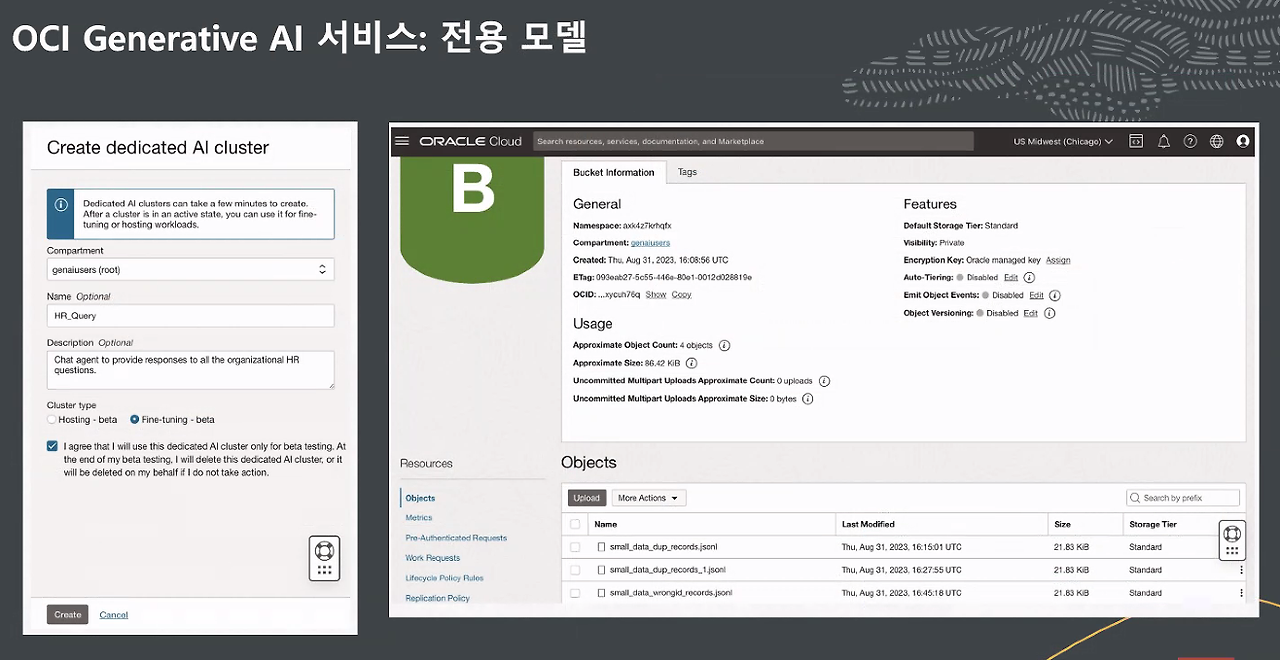Click info icon beside Approximate Object Count
Screen dimensions: 1280x660
pyautogui.click(x=722, y=345)
